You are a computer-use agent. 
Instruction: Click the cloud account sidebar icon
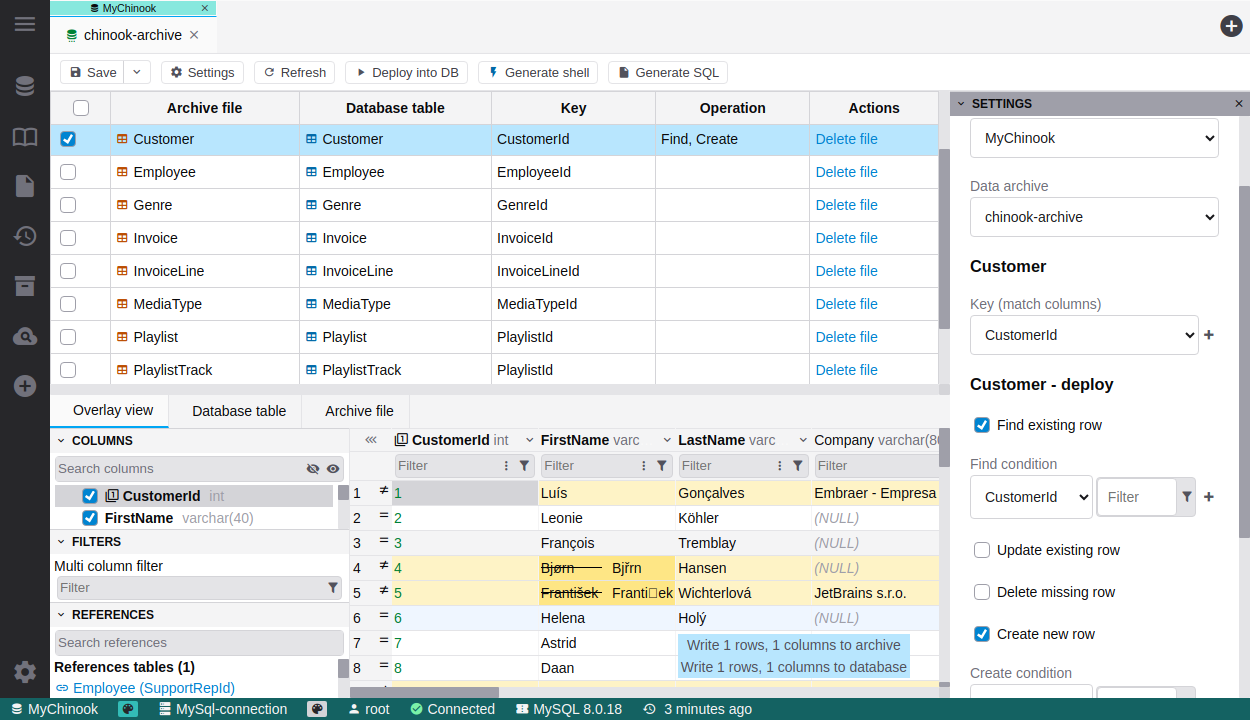click(x=25, y=337)
